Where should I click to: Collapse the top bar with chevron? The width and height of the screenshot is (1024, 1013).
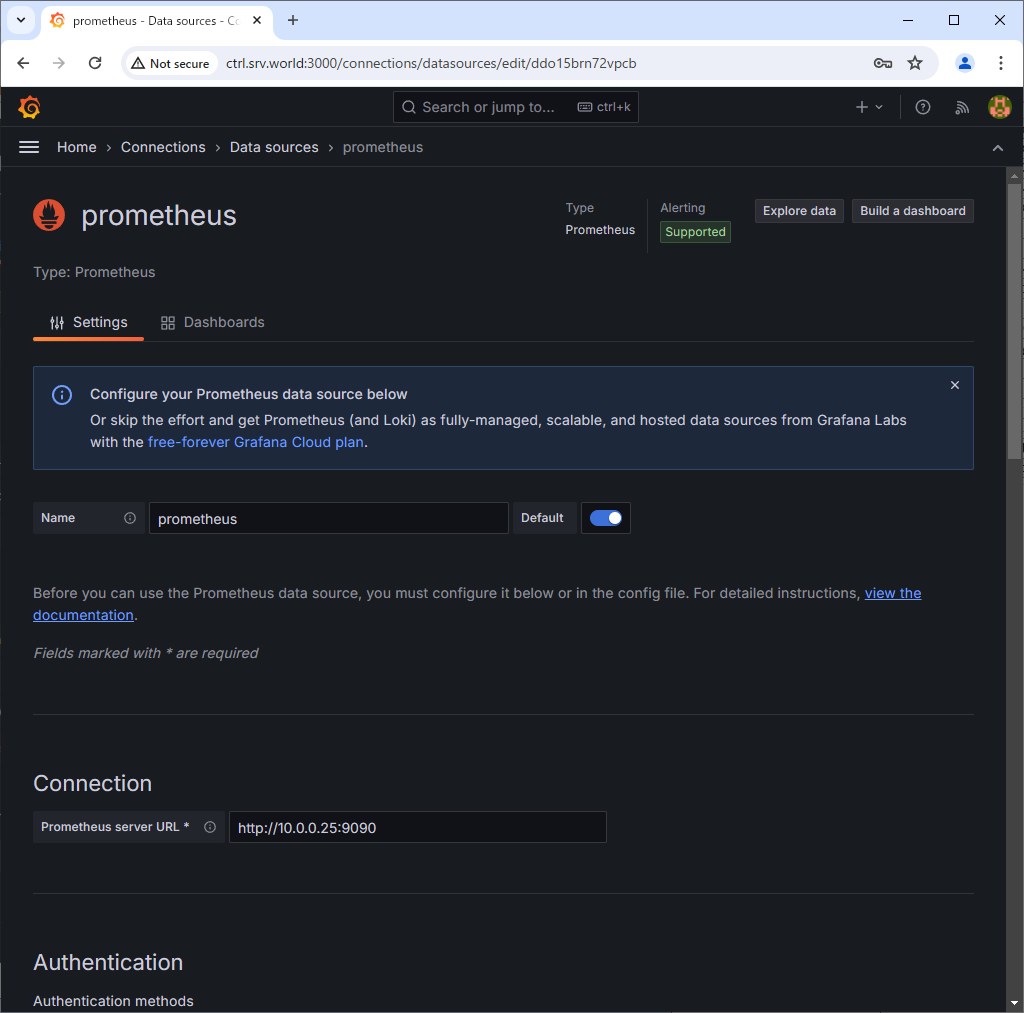pyautogui.click(x=997, y=148)
